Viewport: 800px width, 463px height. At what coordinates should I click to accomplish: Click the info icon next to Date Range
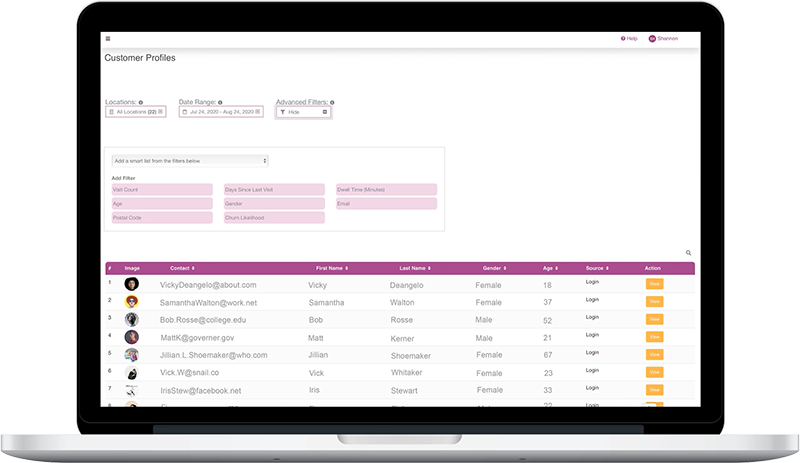pyautogui.click(x=219, y=102)
